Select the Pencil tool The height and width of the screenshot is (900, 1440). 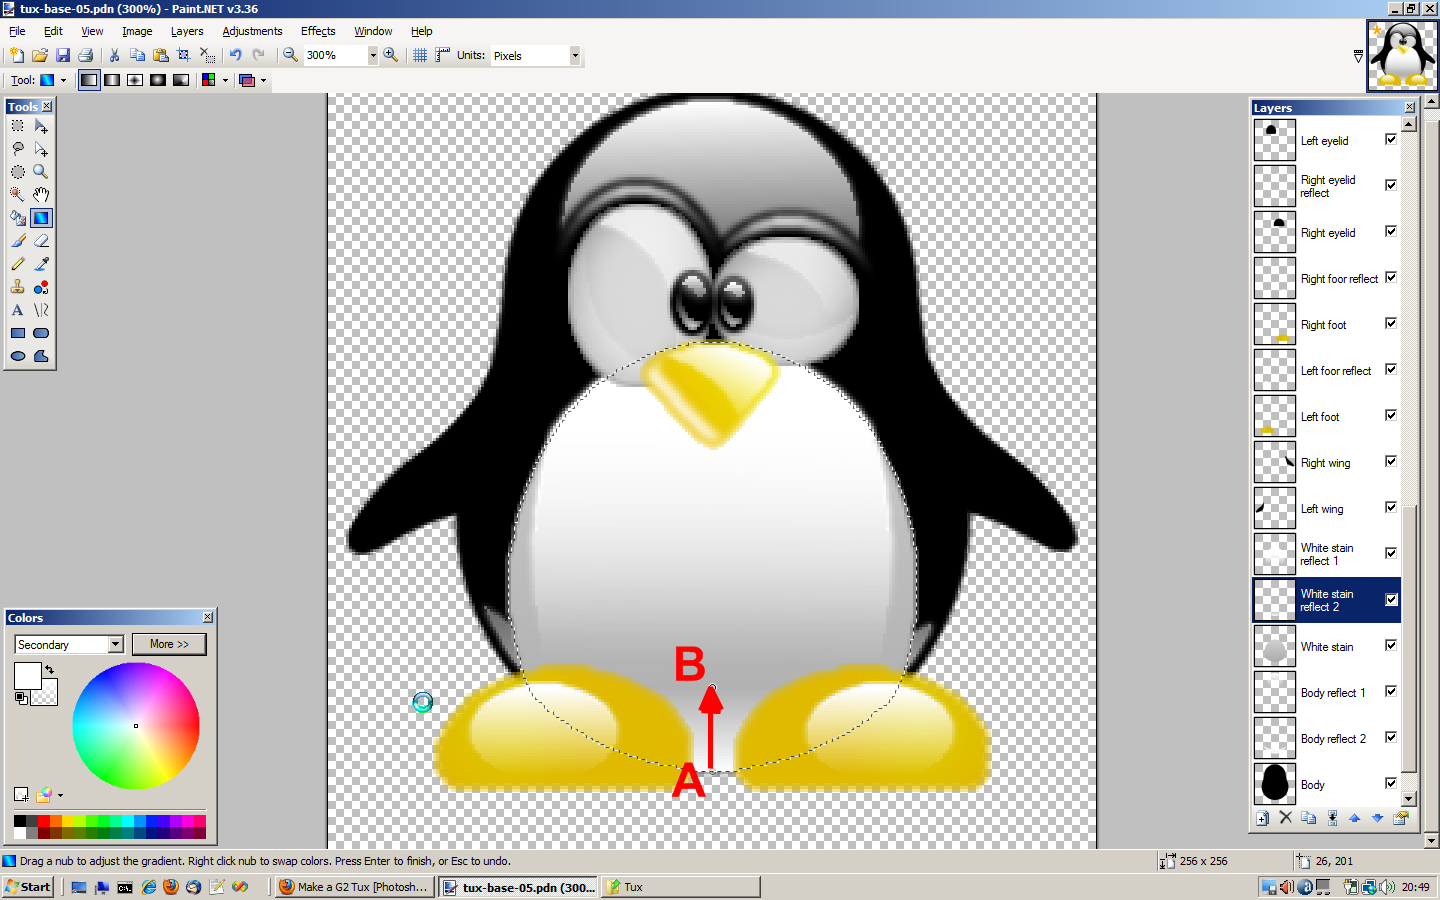click(x=18, y=264)
